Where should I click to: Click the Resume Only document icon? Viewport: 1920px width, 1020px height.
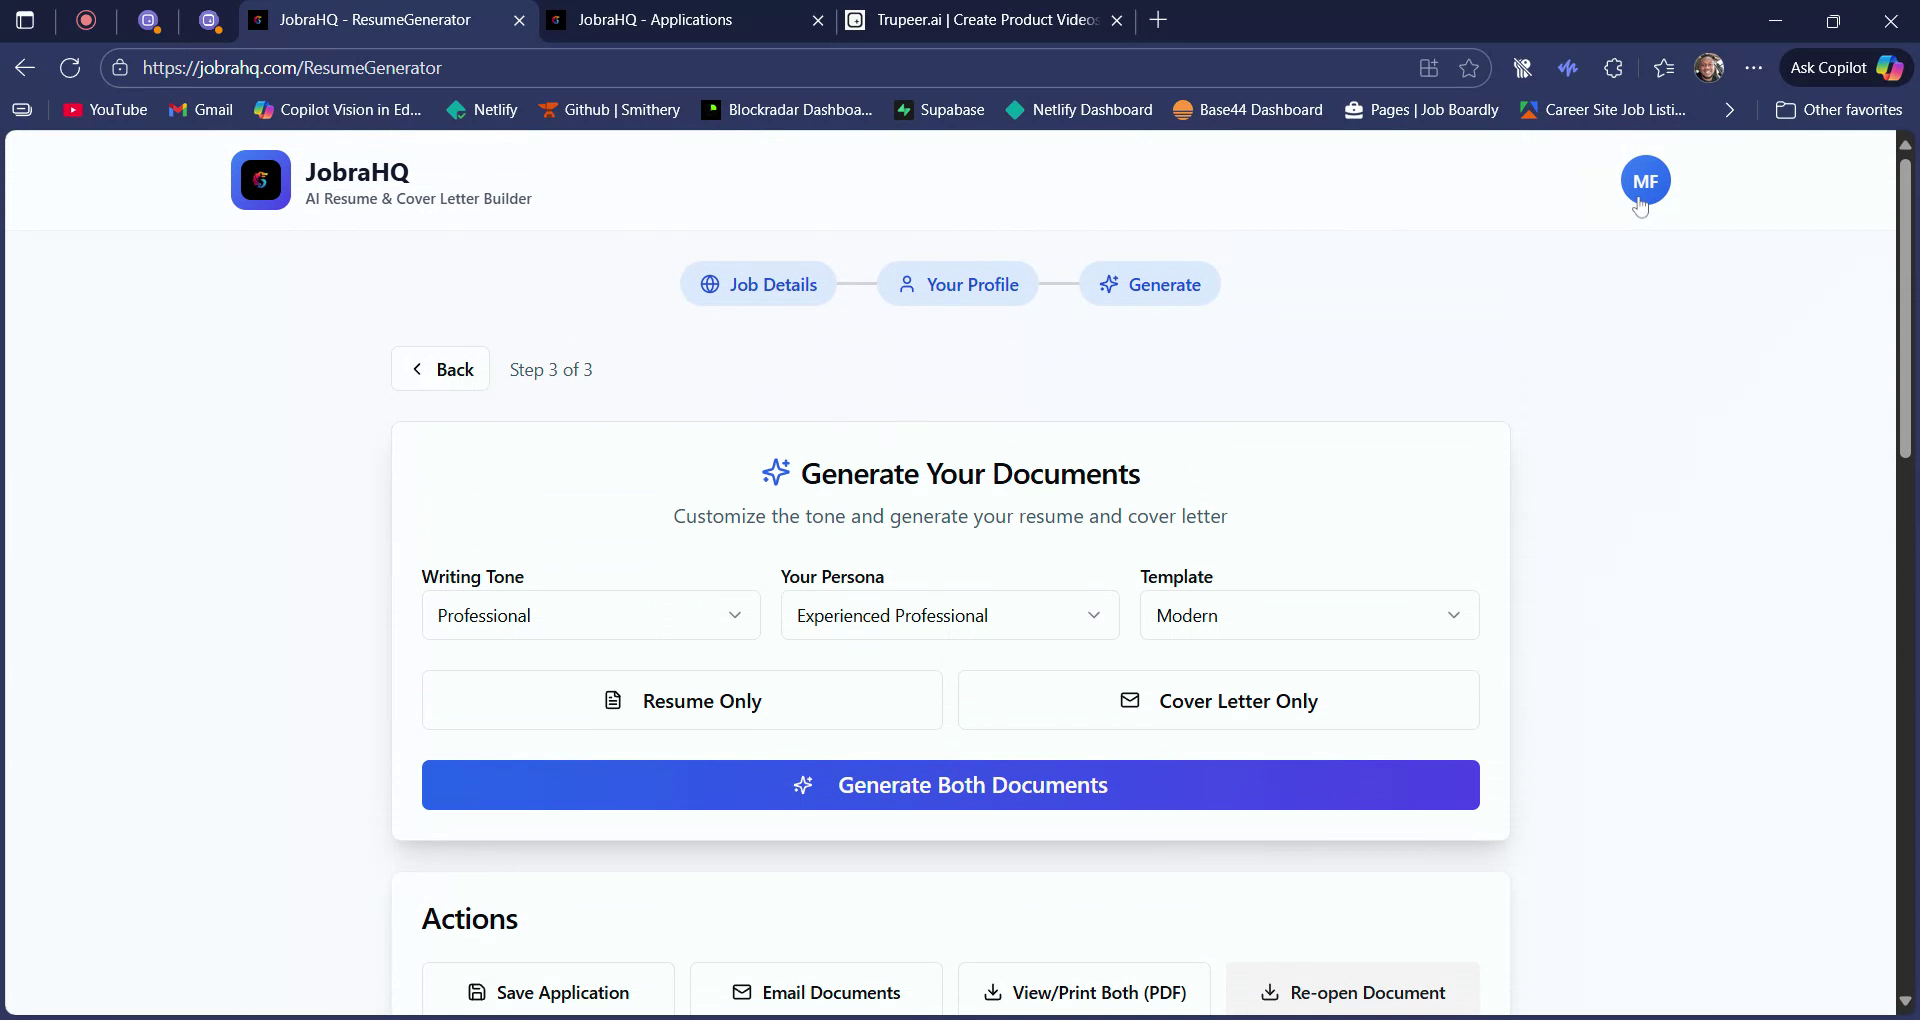click(612, 700)
